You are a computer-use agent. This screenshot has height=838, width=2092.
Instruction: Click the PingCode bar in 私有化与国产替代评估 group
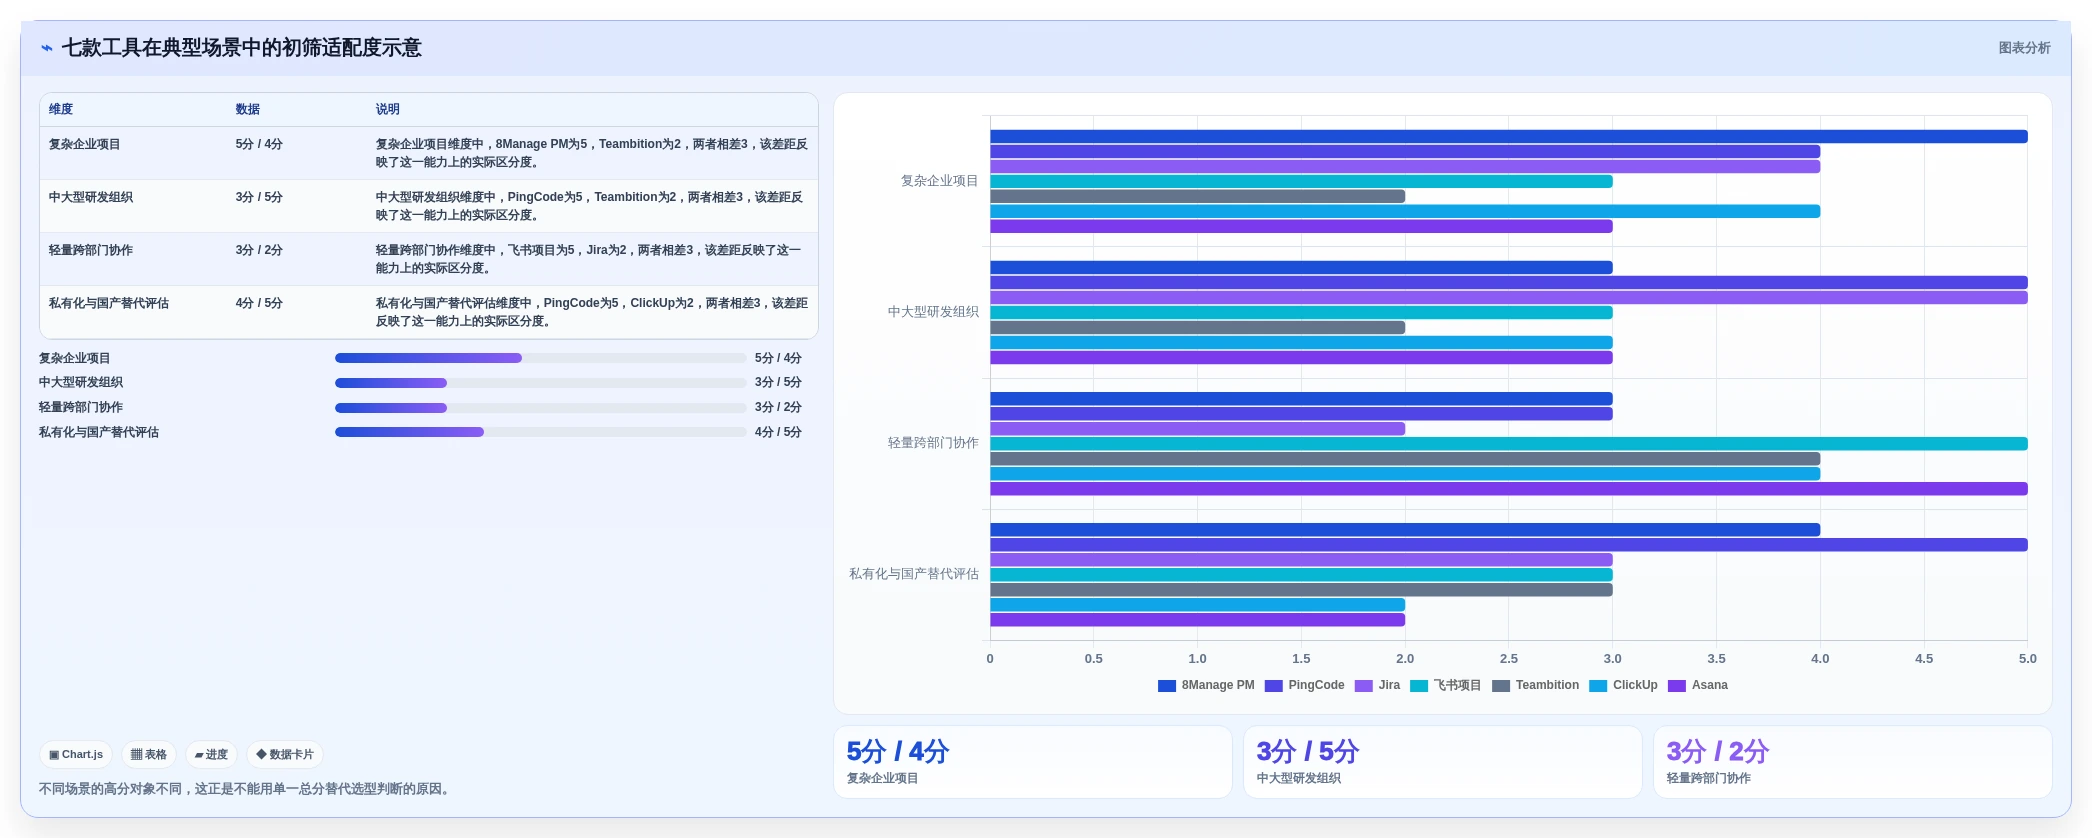tap(1509, 545)
